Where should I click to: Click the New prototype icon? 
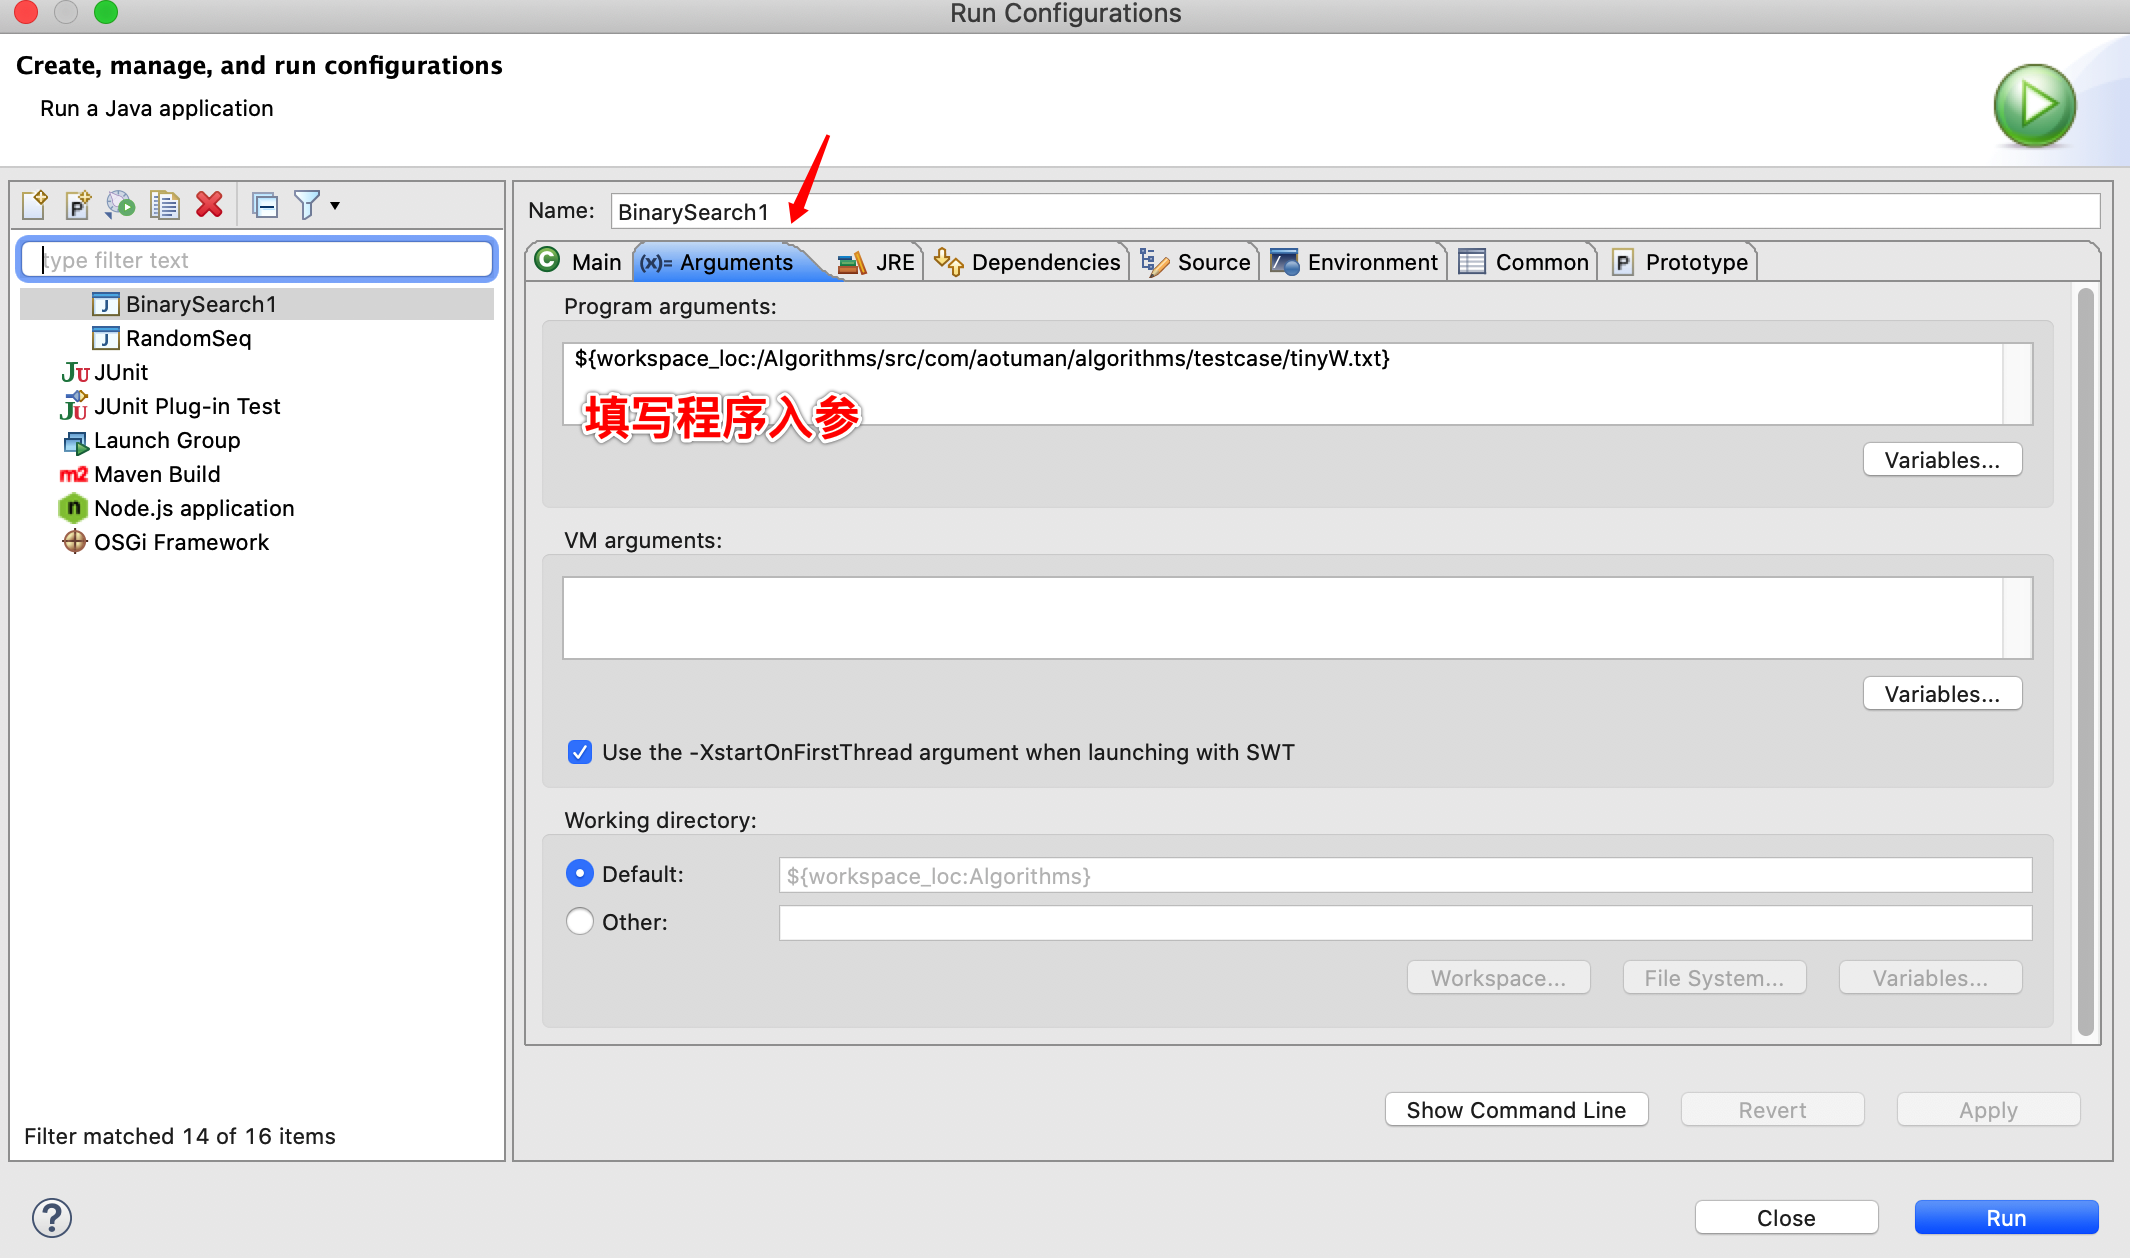coord(77,205)
